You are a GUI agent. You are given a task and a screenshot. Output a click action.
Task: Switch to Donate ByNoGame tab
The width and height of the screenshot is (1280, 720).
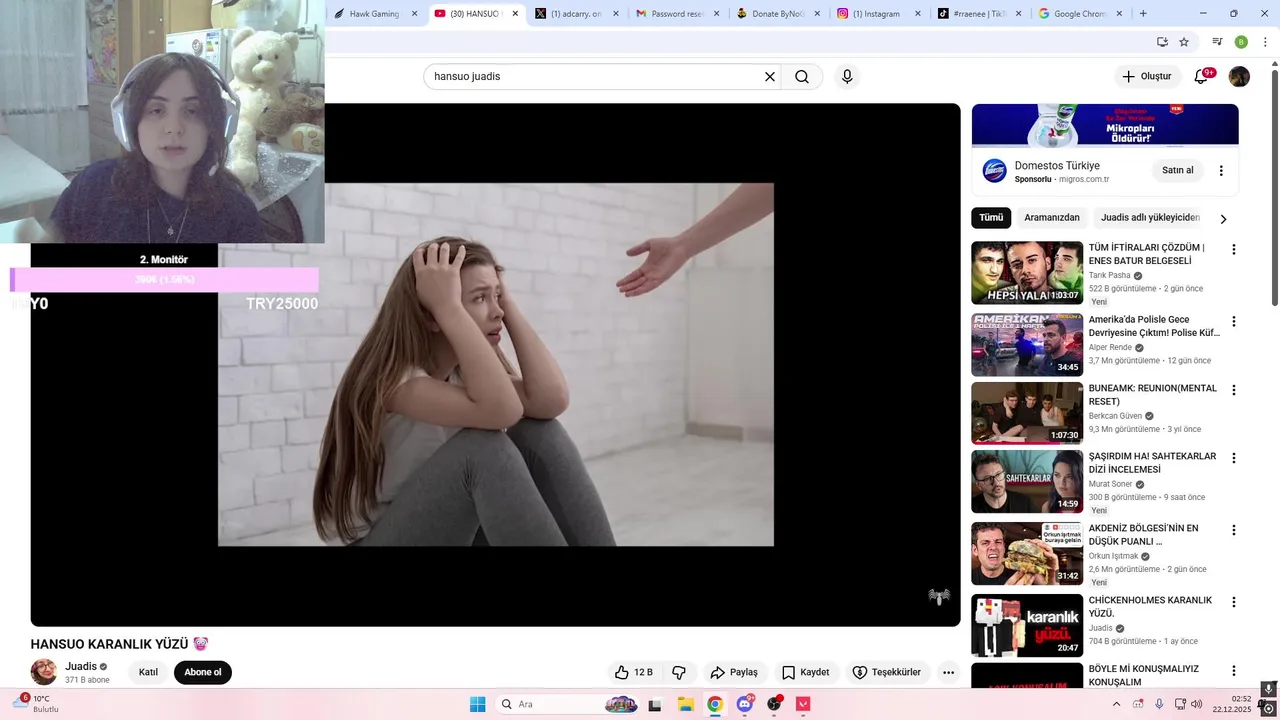pyautogui.click(x=778, y=14)
